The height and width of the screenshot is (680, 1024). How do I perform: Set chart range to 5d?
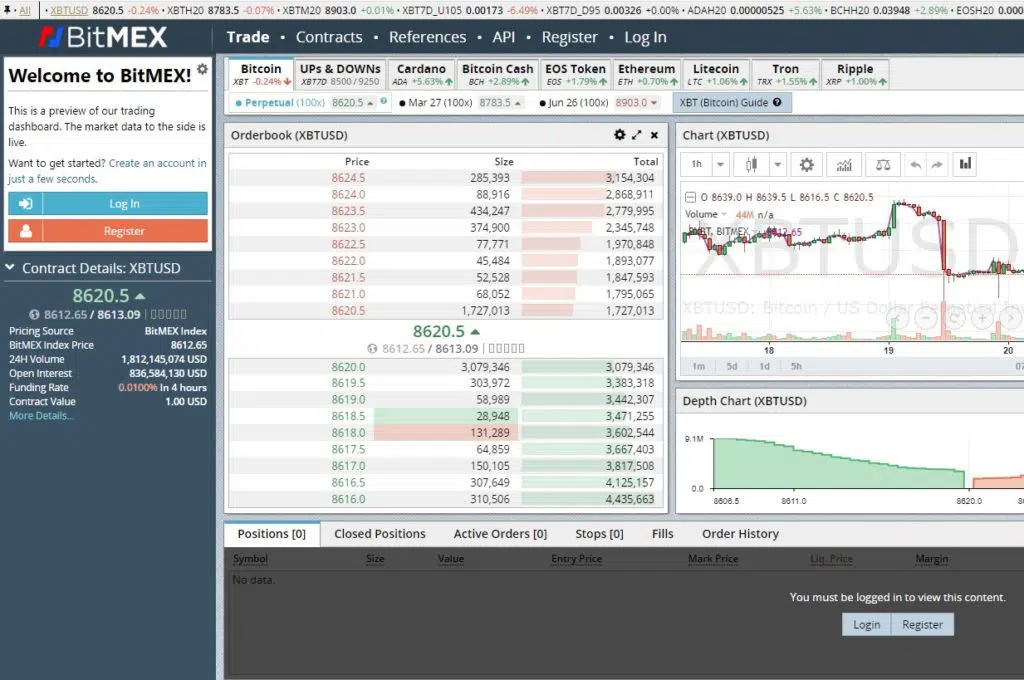point(731,366)
